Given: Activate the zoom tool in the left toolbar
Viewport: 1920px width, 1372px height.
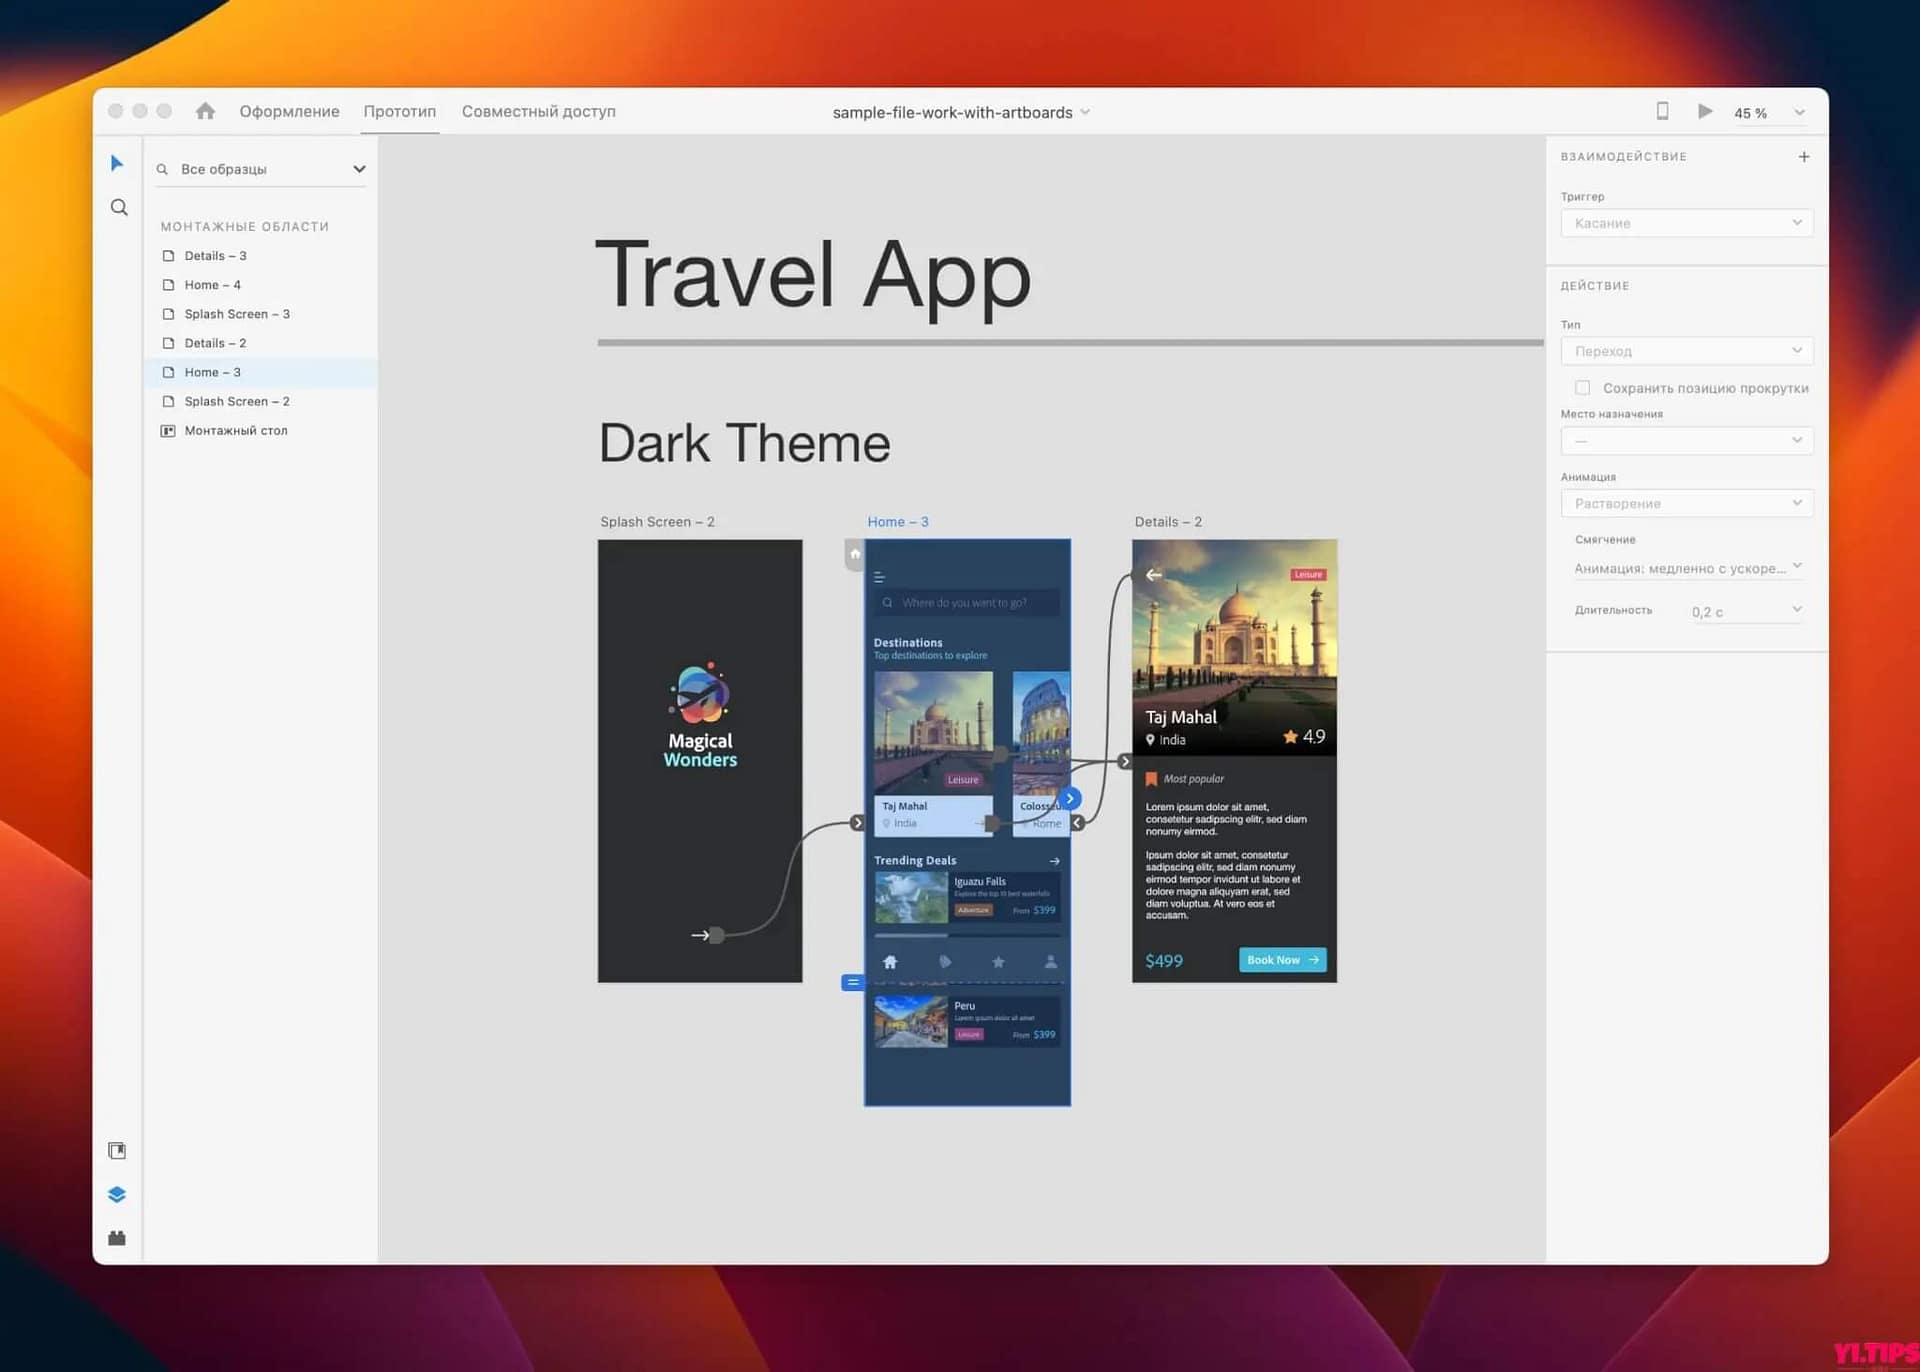Looking at the screenshot, I should [119, 207].
